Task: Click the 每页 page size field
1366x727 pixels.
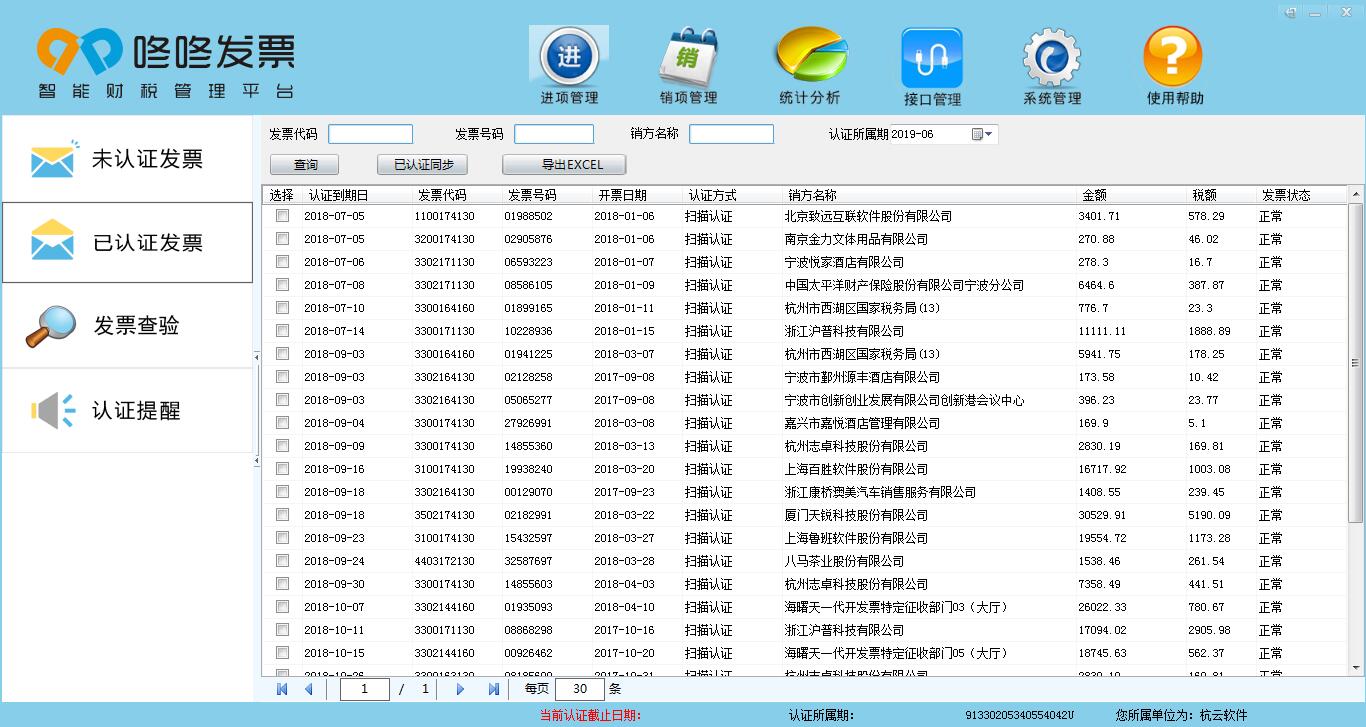Action: (580, 689)
